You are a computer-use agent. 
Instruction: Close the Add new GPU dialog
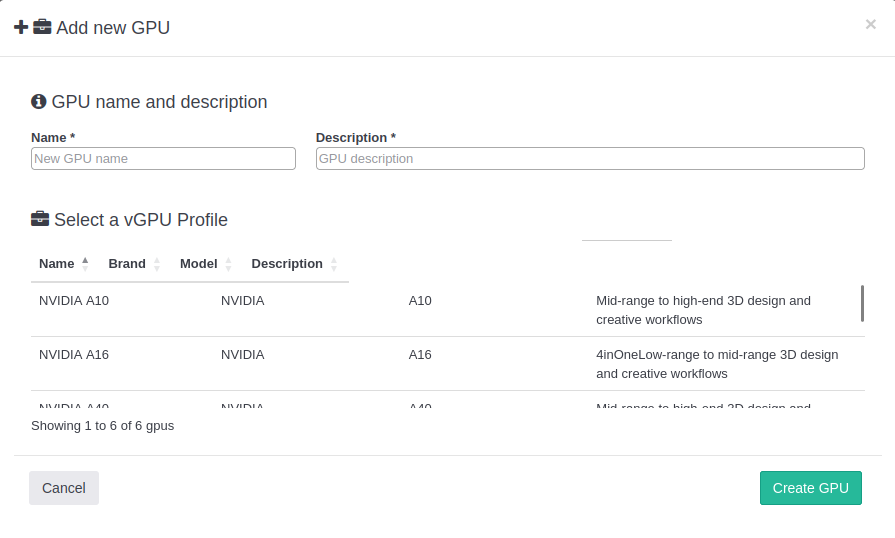coord(870,24)
